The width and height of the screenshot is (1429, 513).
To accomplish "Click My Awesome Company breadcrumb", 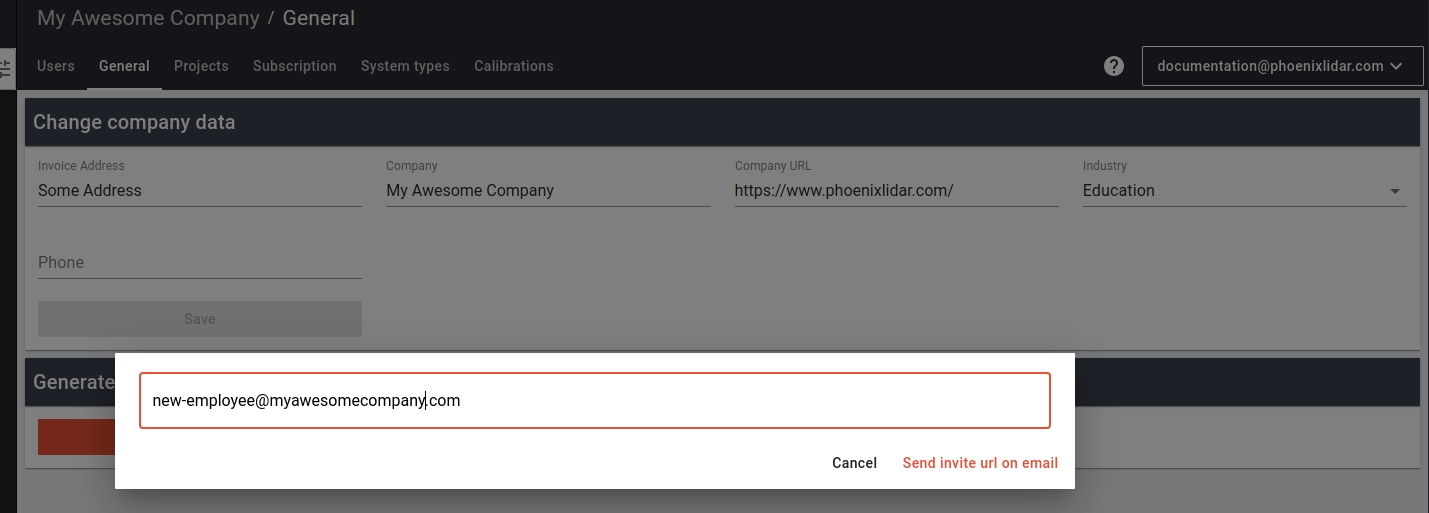I will [148, 18].
